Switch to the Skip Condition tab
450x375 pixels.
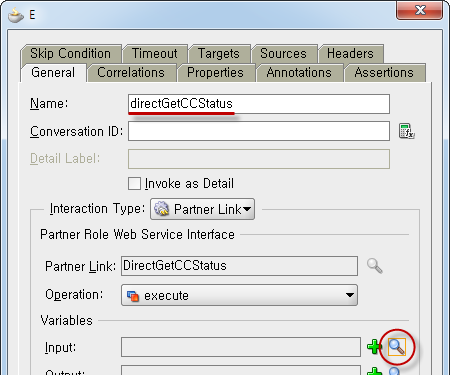pyautogui.click(x=71, y=54)
